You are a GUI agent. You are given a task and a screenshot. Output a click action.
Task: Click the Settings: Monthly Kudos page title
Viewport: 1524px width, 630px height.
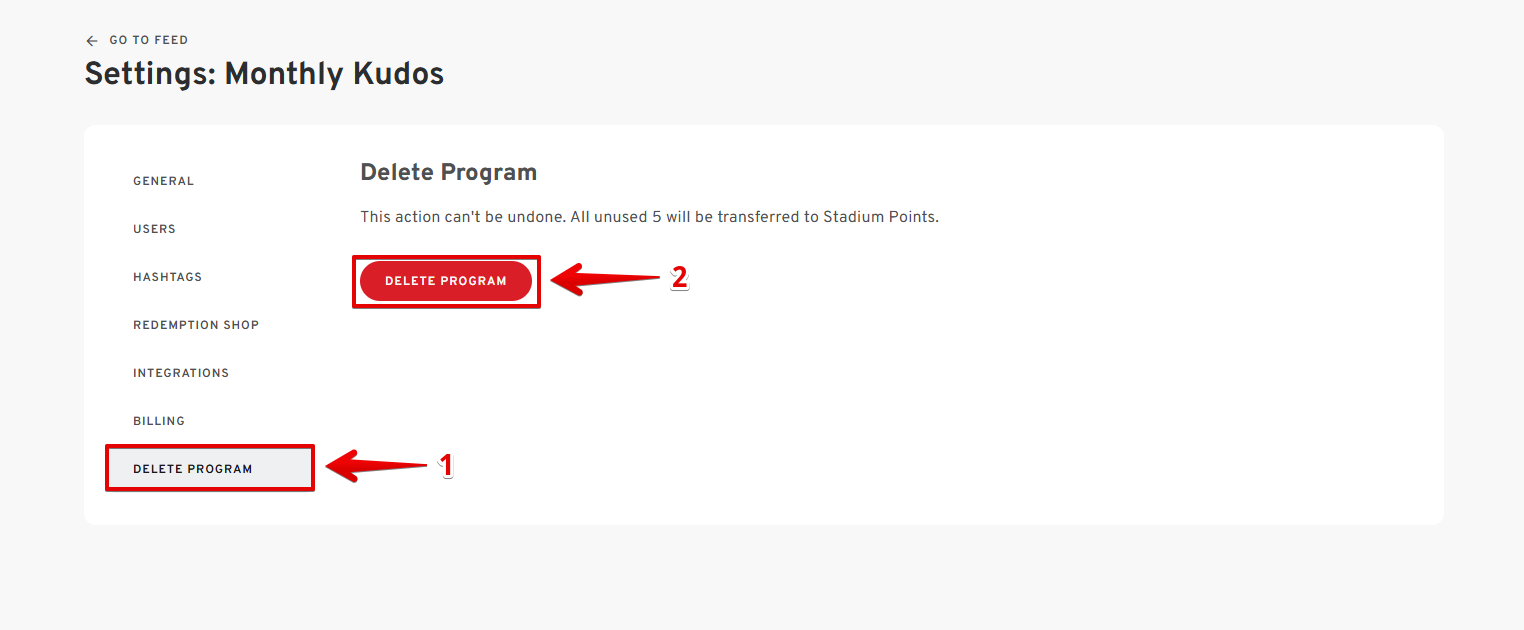264,74
